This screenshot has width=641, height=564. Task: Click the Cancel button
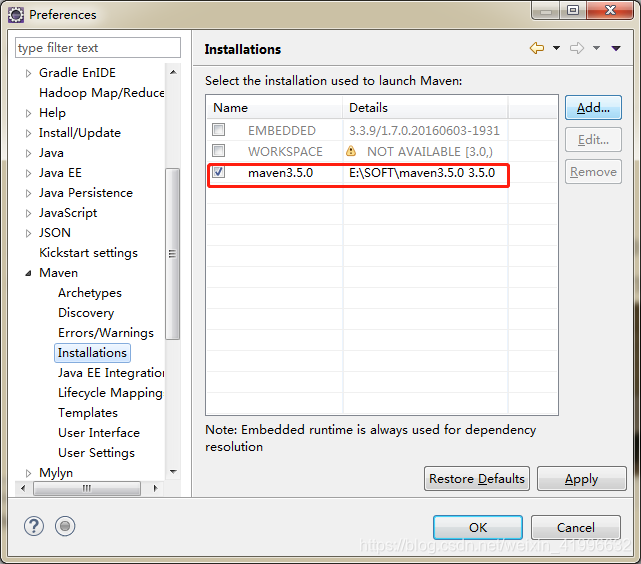[576, 528]
